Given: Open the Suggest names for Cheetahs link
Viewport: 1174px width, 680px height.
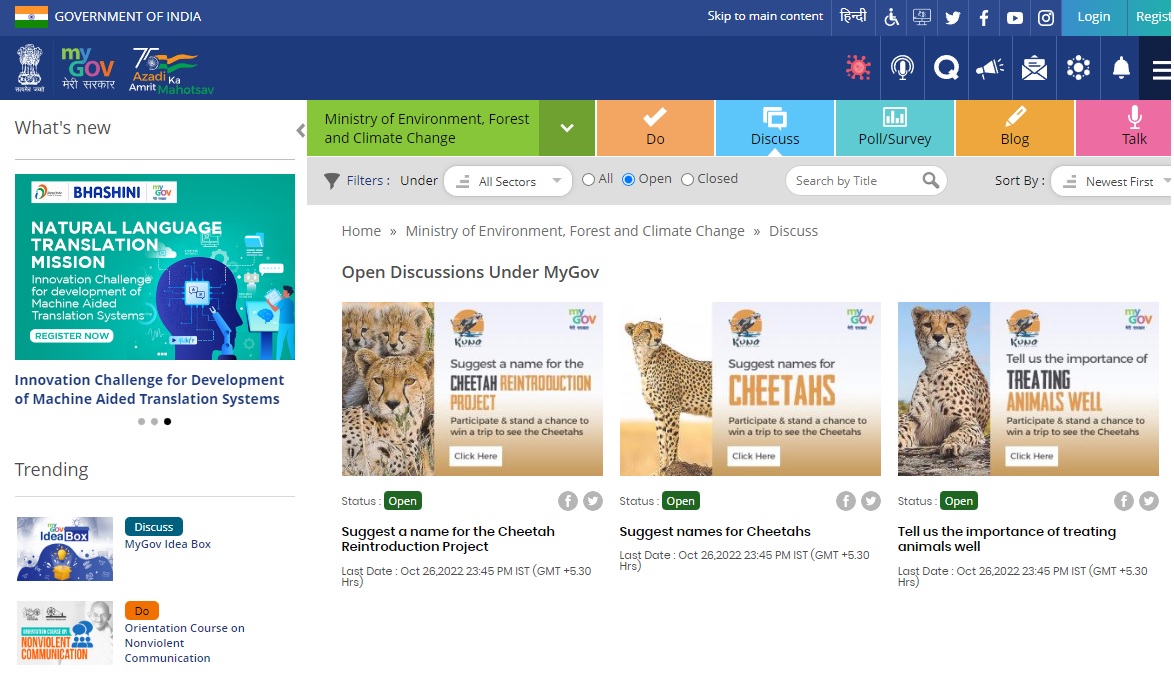Looking at the screenshot, I should click(714, 531).
